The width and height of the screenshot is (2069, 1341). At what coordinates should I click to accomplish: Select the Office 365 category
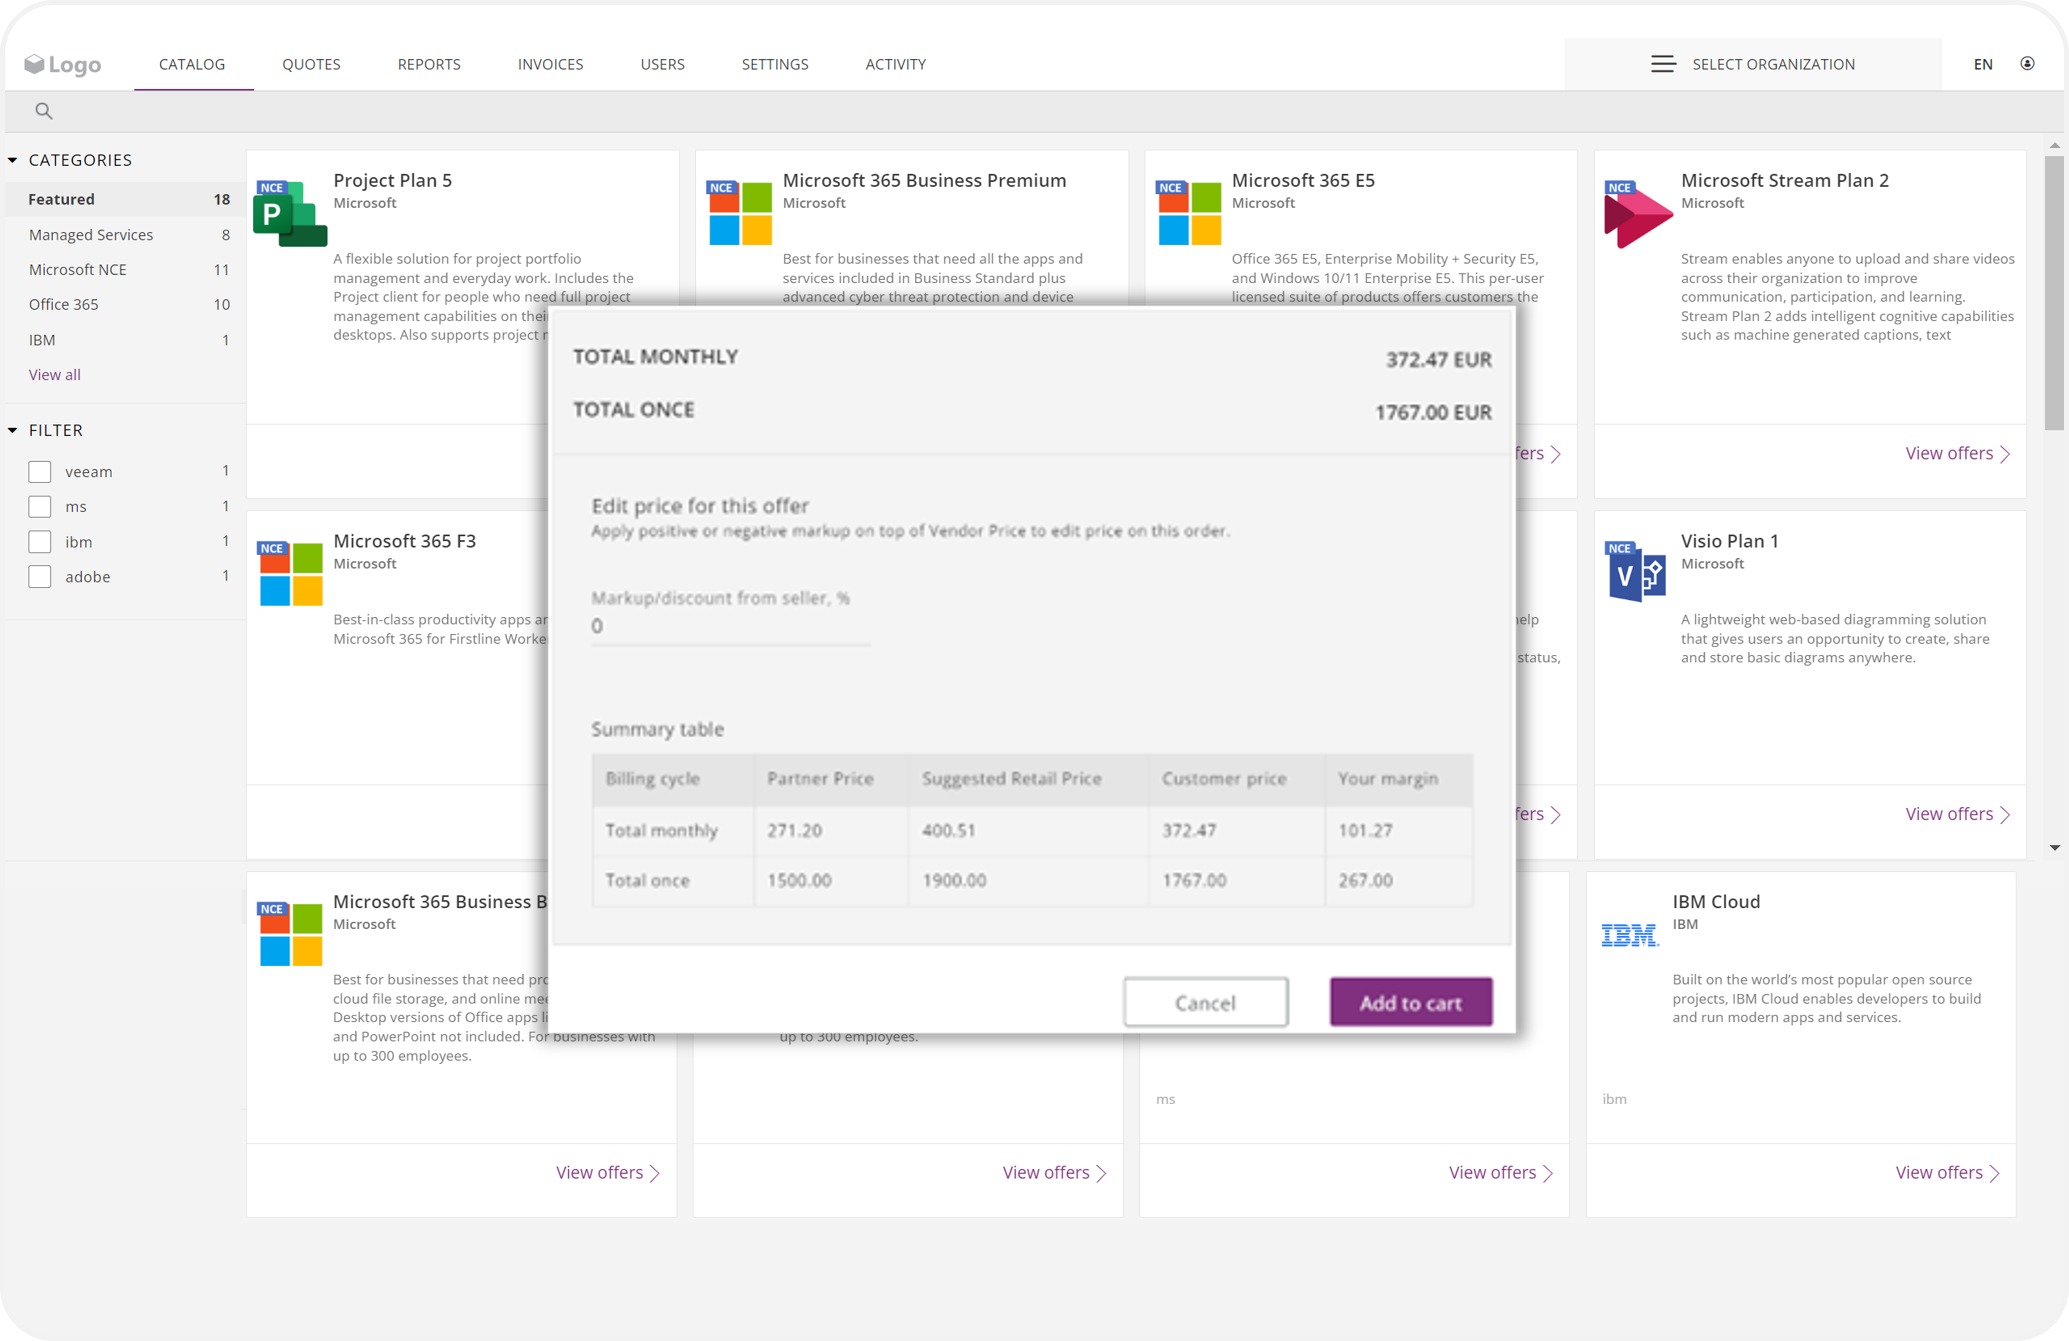pos(125,304)
